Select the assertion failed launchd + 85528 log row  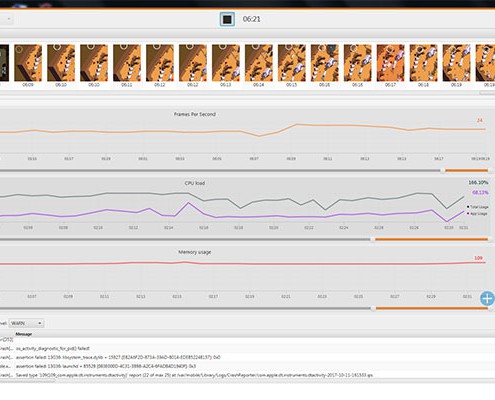coord(247,366)
